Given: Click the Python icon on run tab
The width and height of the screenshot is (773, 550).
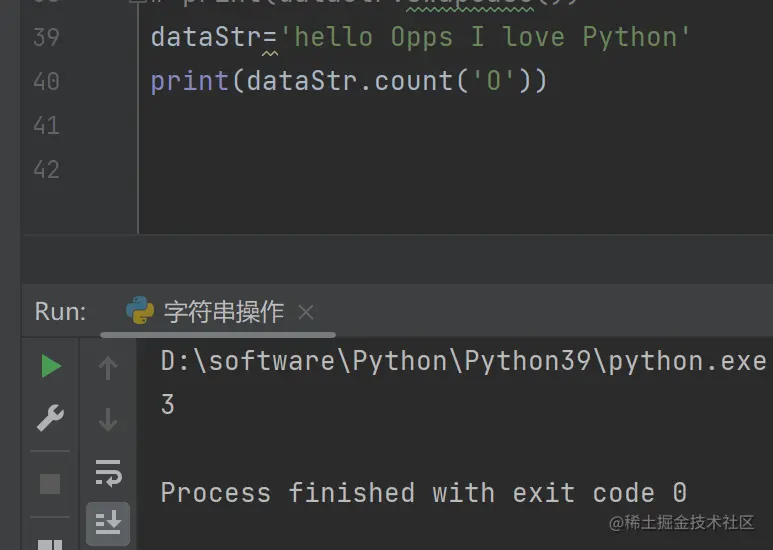Looking at the screenshot, I should point(140,311).
